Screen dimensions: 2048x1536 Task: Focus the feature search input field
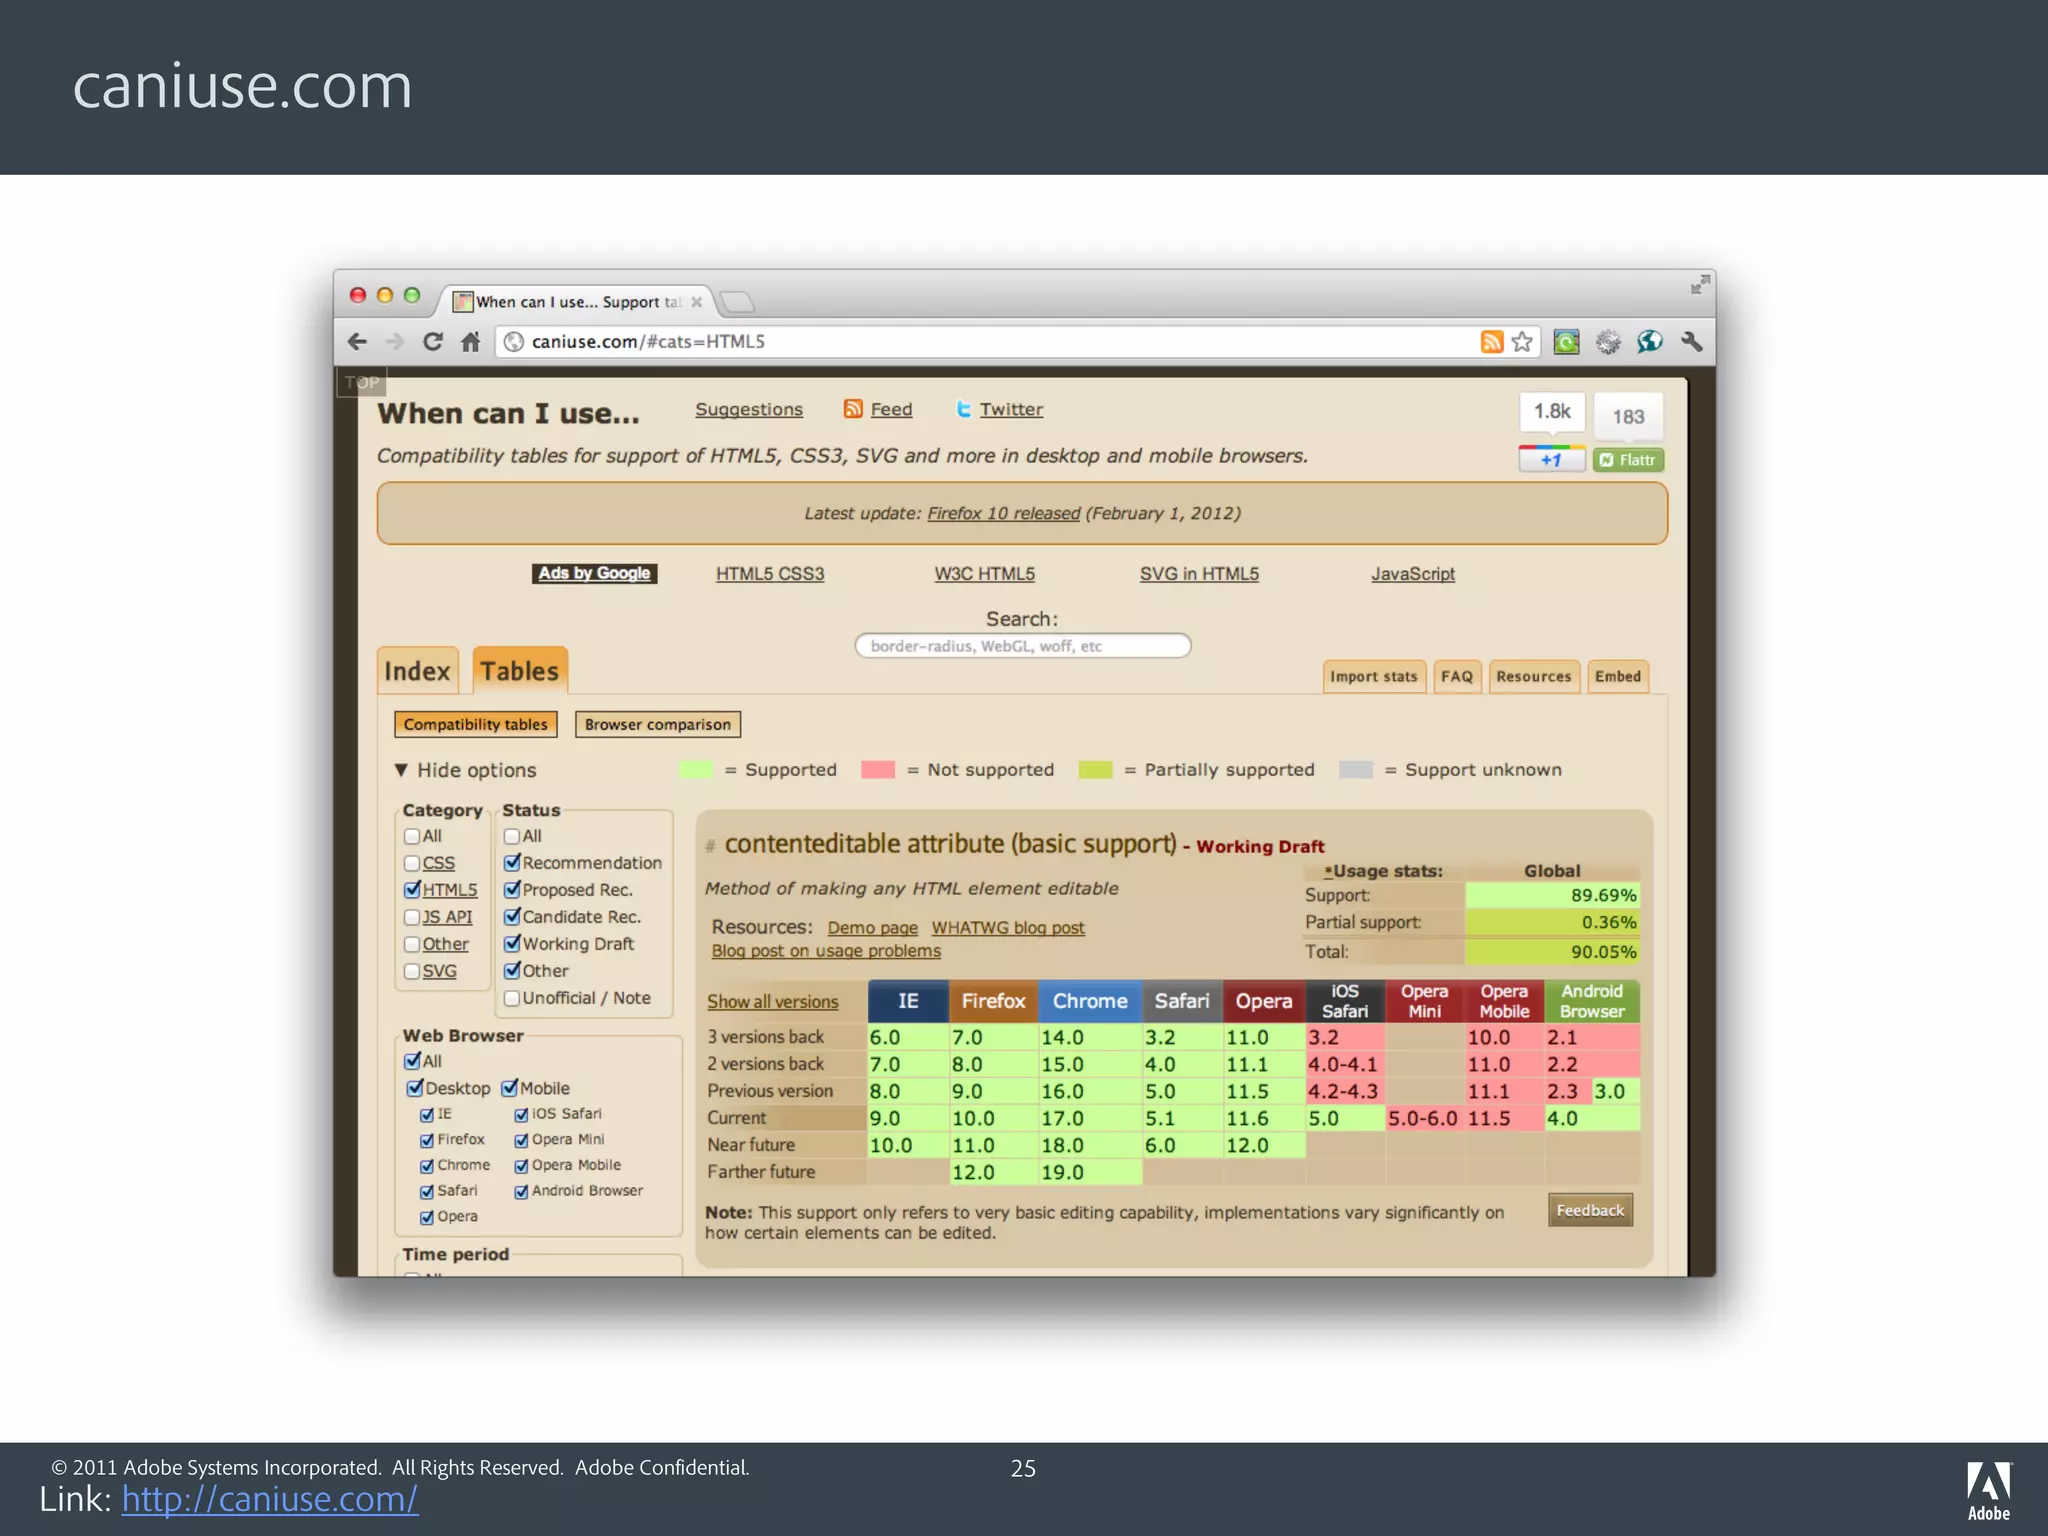(1023, 646)
